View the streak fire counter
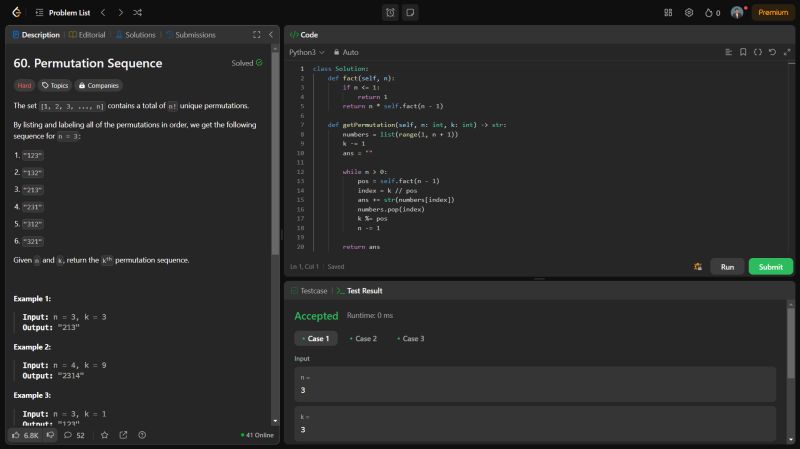The width and height of the screenshot is (800, 449). click(x=712, y=13)
